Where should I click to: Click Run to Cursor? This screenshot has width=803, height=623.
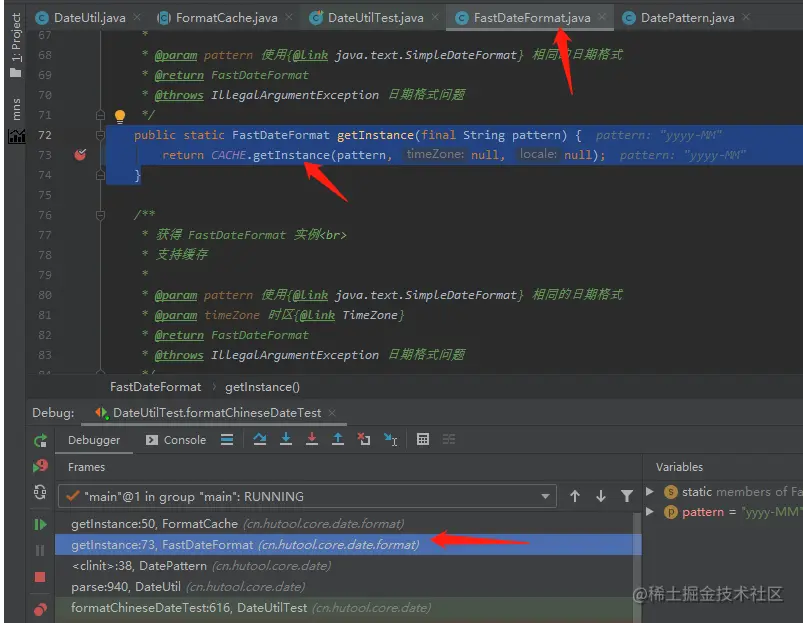pyautogui.click(x=390, y=439)
